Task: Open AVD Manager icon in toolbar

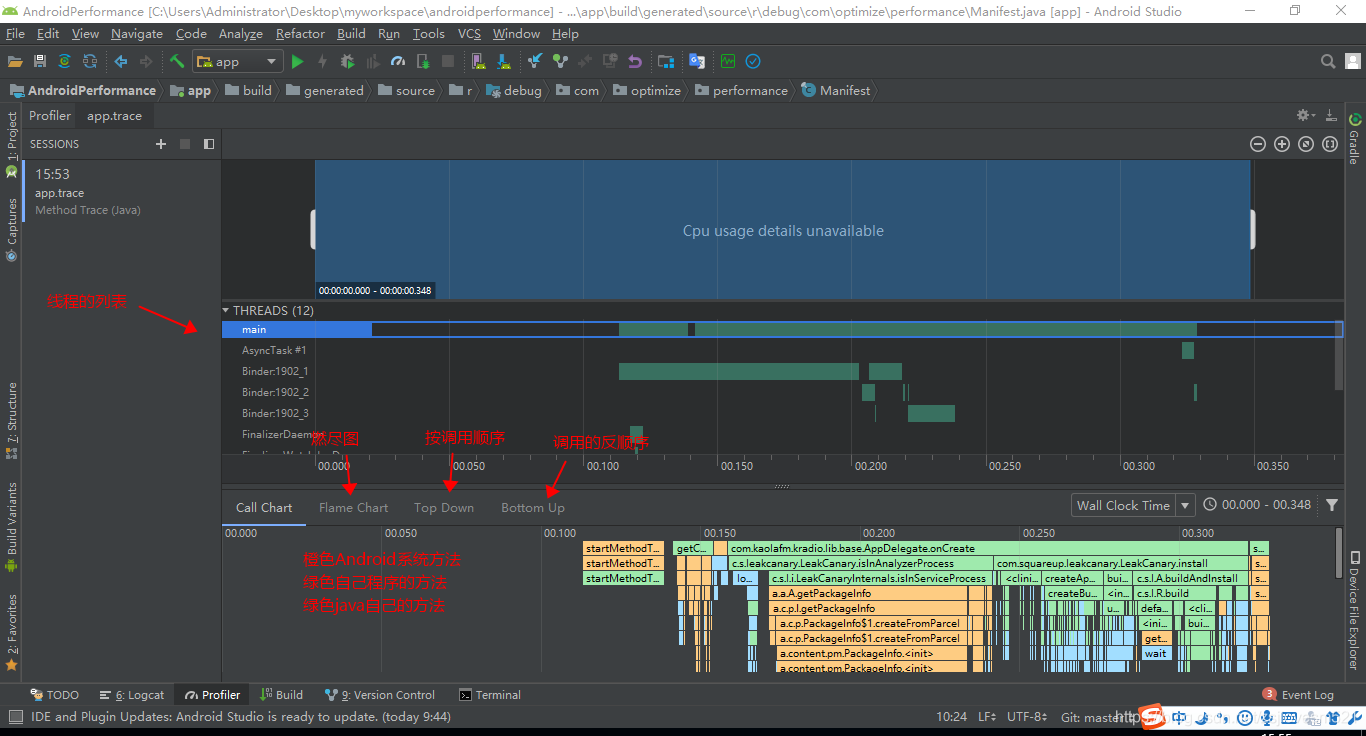Action: [478, 61]
